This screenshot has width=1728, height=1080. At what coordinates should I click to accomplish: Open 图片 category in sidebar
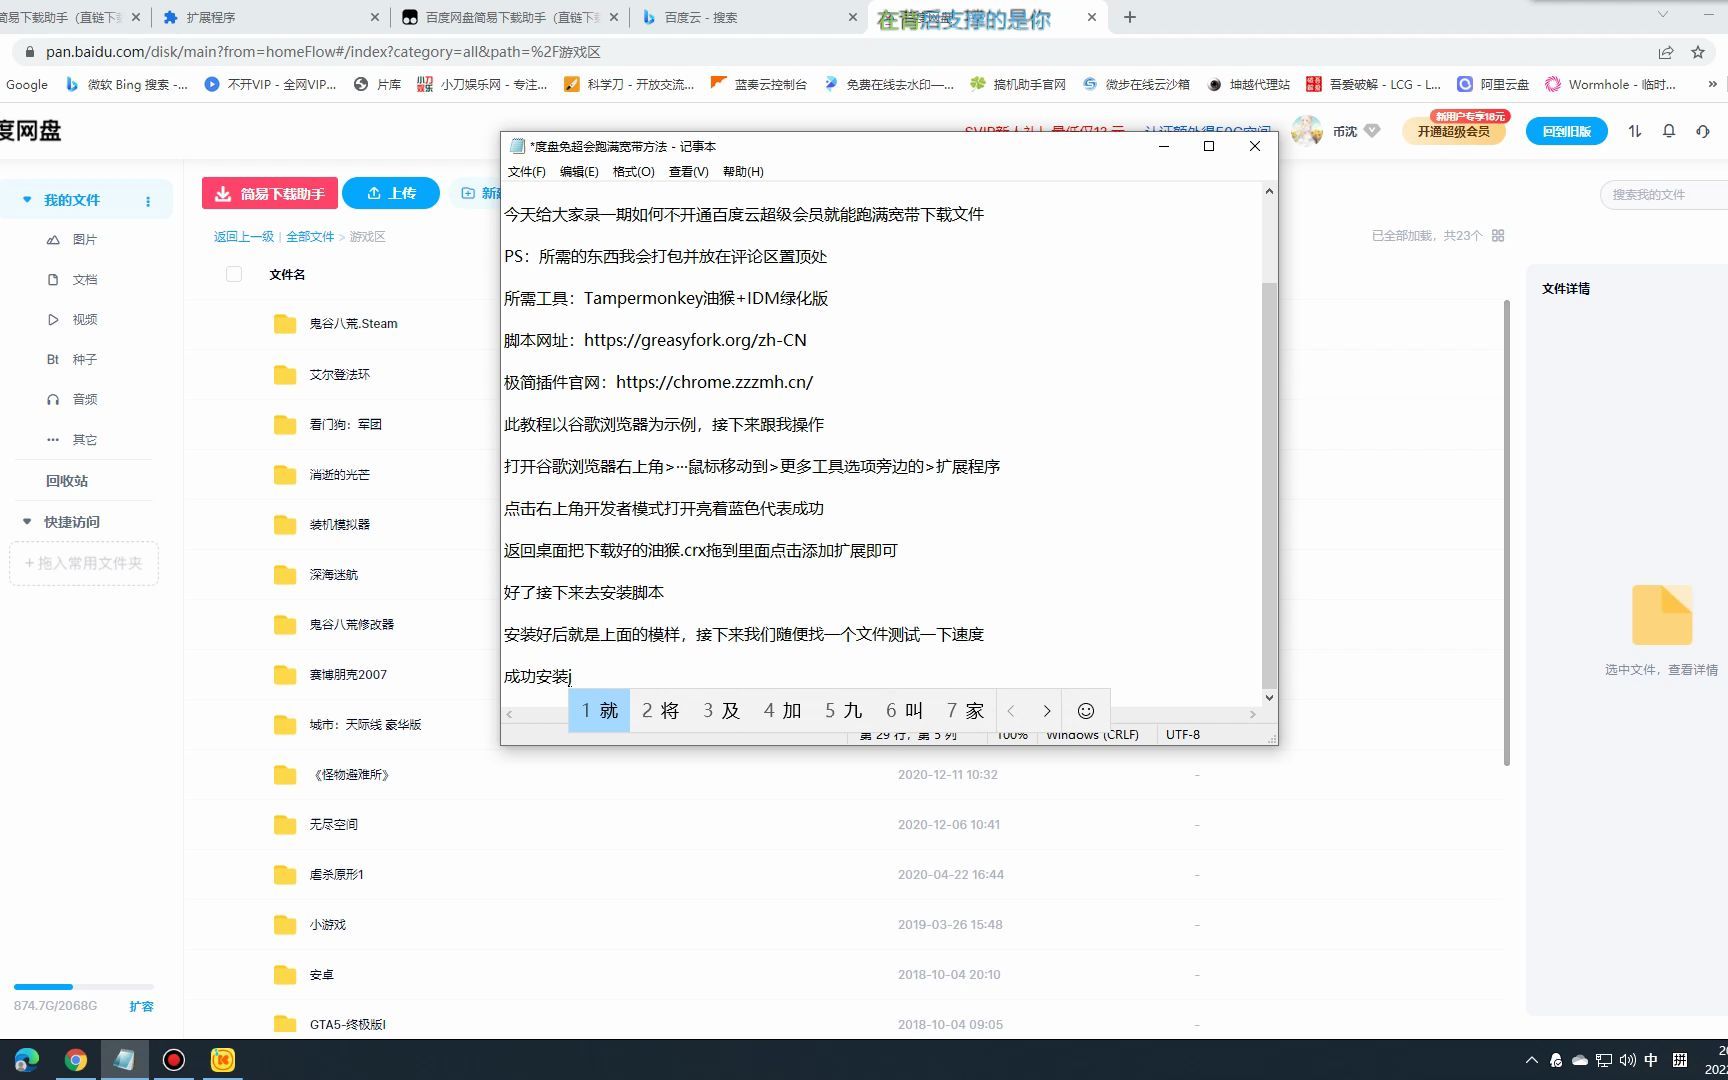[84, 240]
